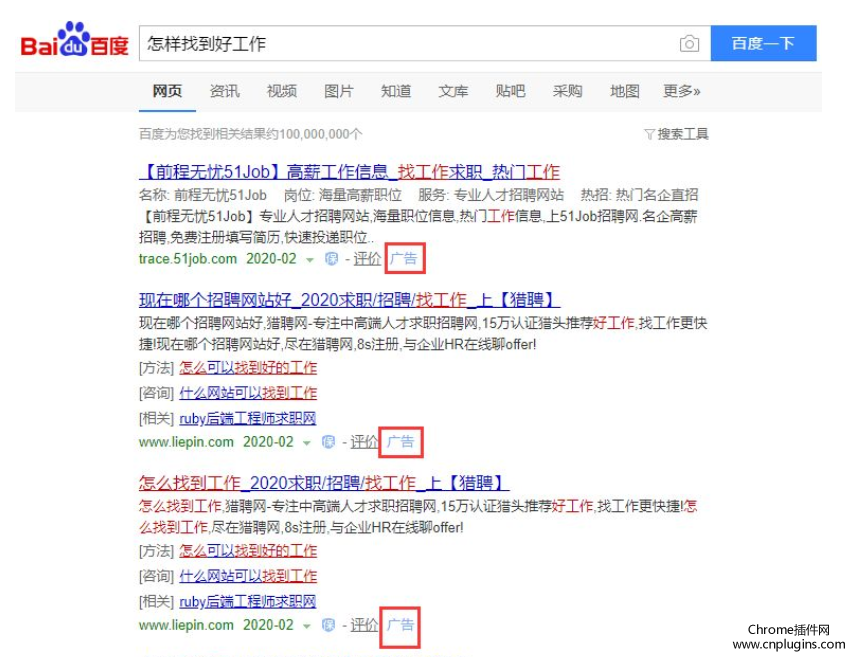Click the shield icon in the 51job result

(x=331, y=259)
